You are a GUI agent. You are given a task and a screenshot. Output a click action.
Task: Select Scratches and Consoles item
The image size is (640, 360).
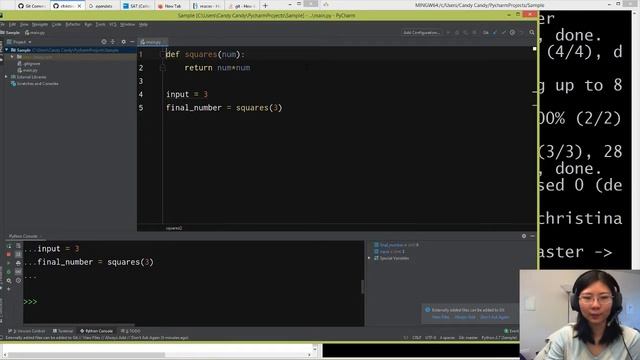click(x=35, y=84)
